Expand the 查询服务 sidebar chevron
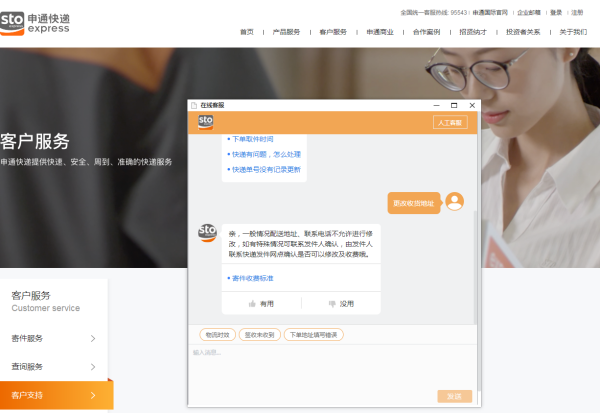 point(93,367)
